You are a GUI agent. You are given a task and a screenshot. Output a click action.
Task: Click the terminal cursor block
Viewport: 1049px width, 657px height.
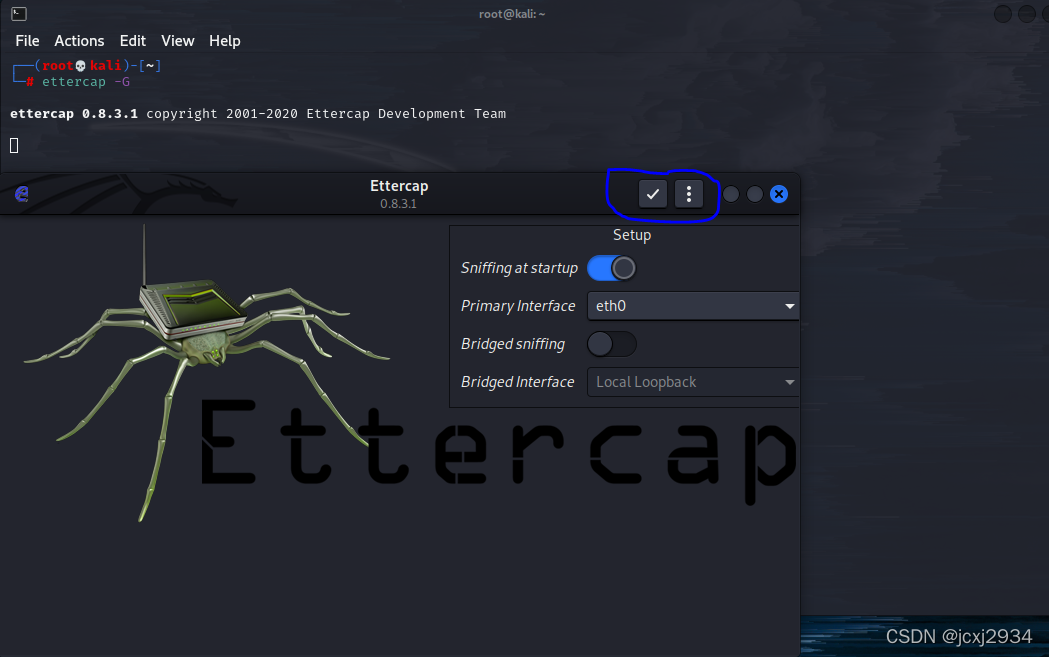(14, 145)
